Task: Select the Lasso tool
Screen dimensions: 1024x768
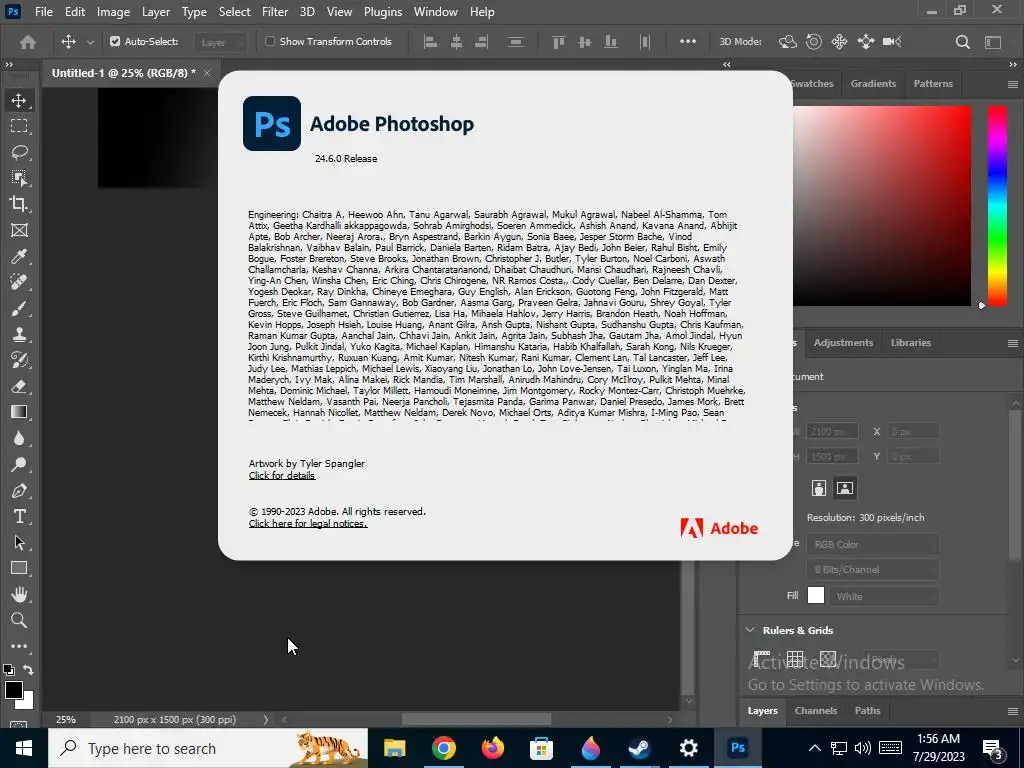Action: point(19,152)
